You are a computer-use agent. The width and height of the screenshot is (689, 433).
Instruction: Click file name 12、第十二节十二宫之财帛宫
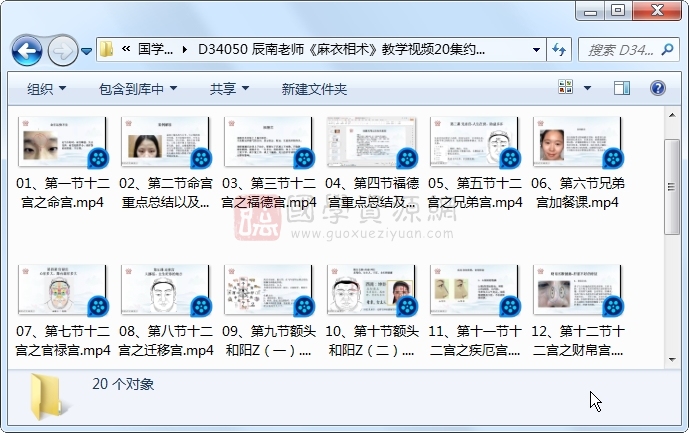click(x=577, y=341)
